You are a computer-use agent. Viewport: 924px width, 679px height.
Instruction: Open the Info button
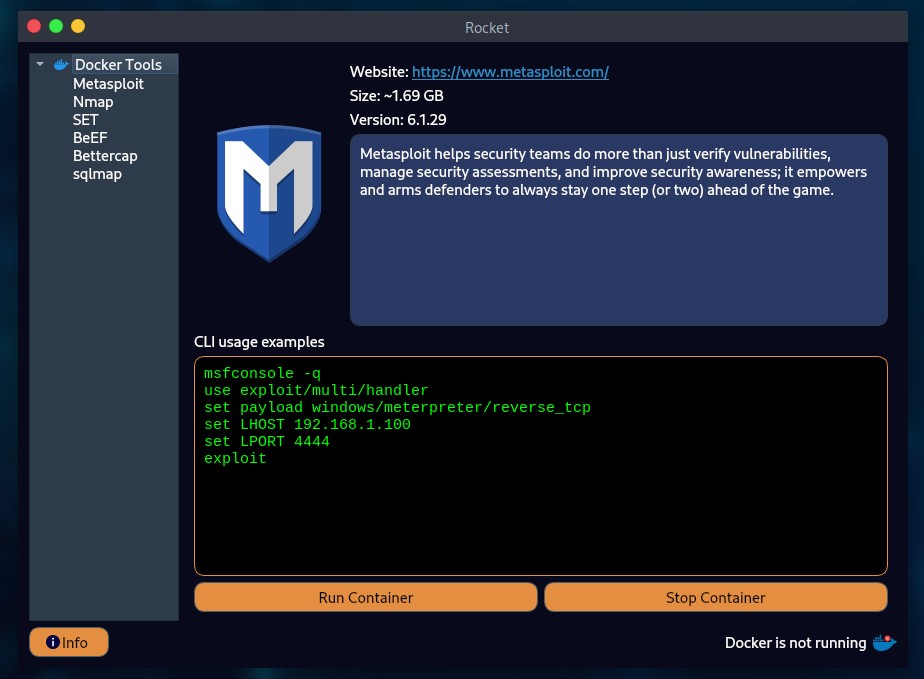[69, 642]
